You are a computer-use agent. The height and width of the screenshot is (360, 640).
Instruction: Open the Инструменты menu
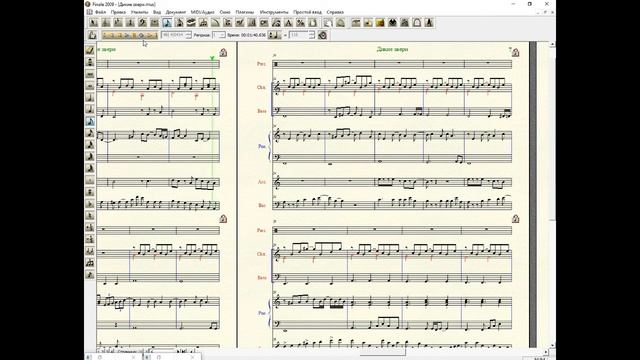tap(274, 12)
